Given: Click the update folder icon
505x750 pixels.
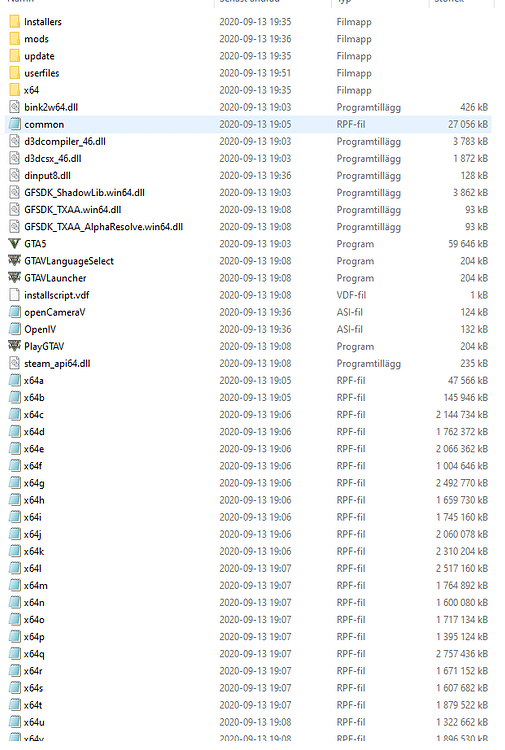Looking at the screenshot, I should coord(15,56).
